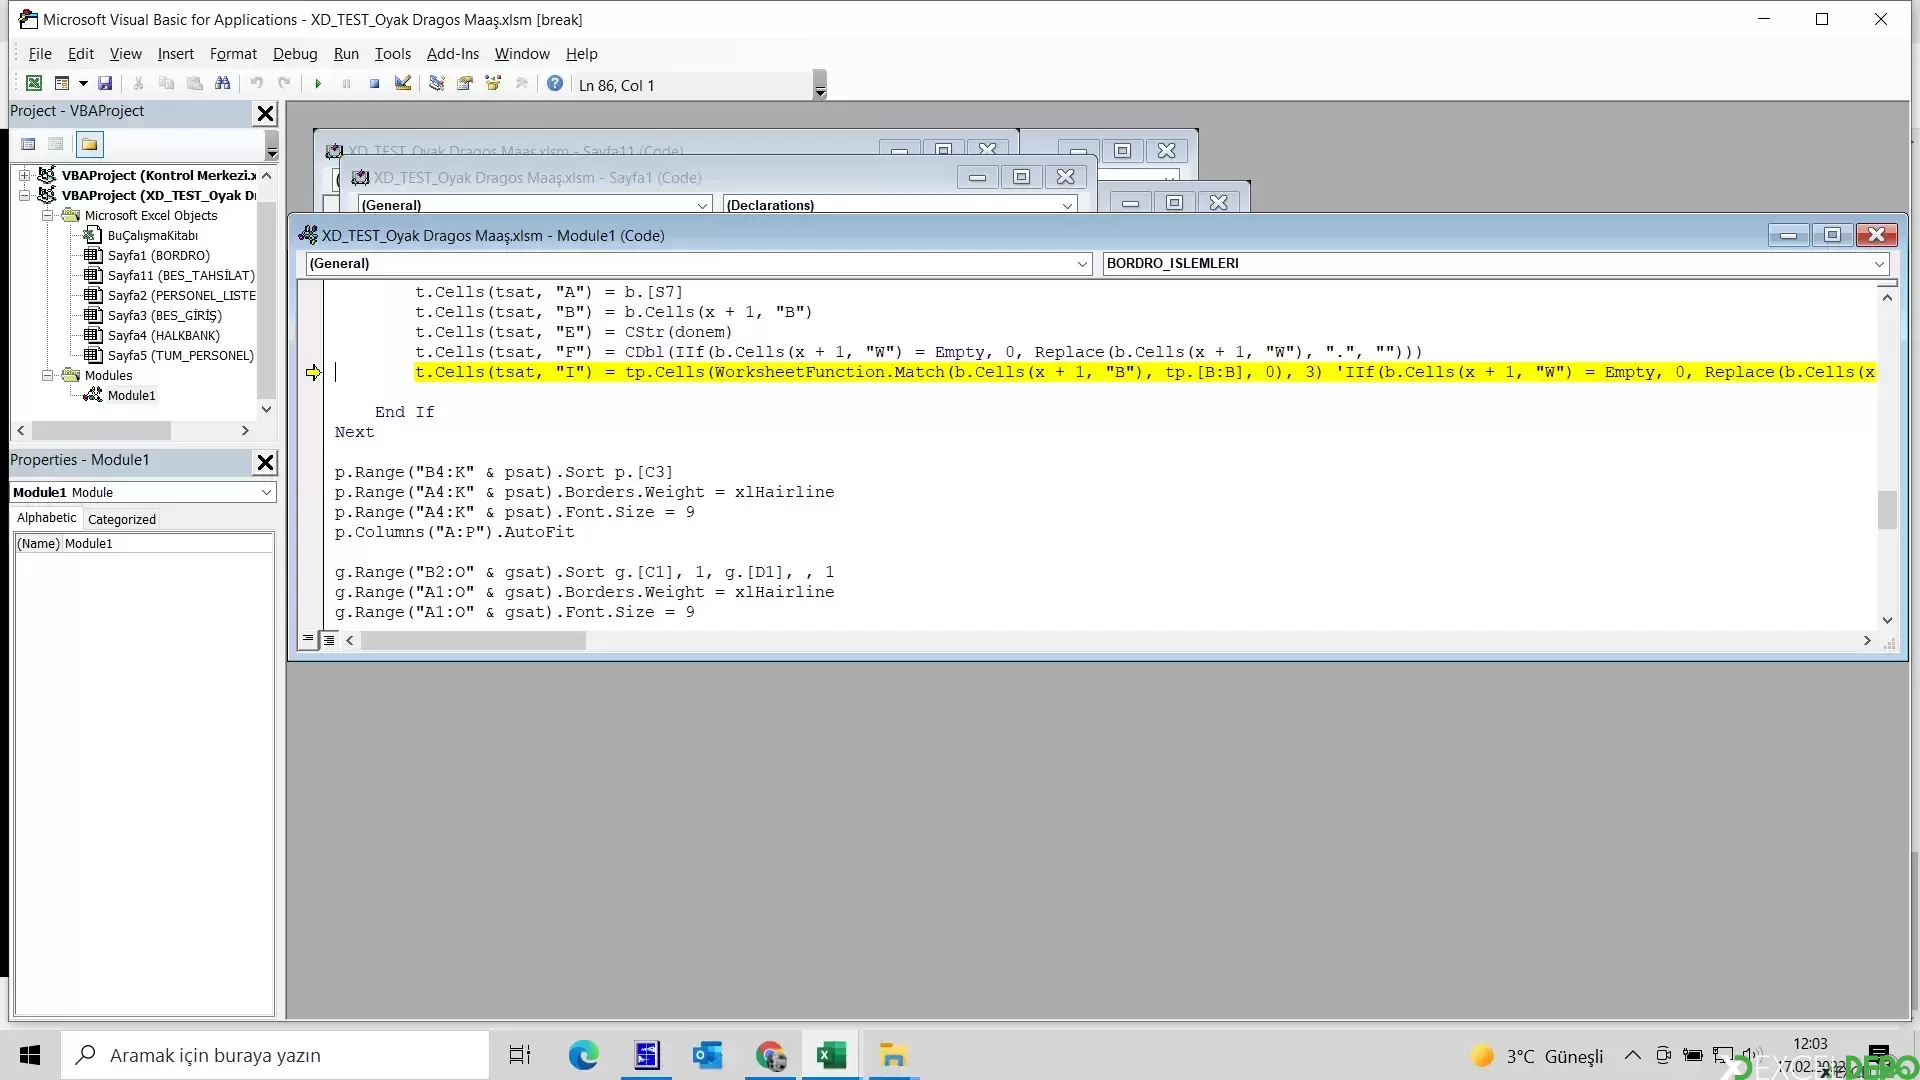The width and height of the screenshot is (1920, 1080).
Task: Expand VBAProject (Kontrol Merkezi) node
Action: click(x=24, y=175)
